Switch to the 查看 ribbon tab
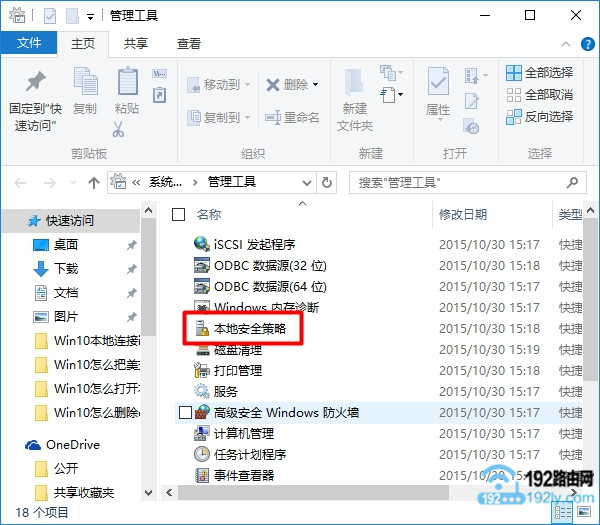600x525 pixels. 189,44
